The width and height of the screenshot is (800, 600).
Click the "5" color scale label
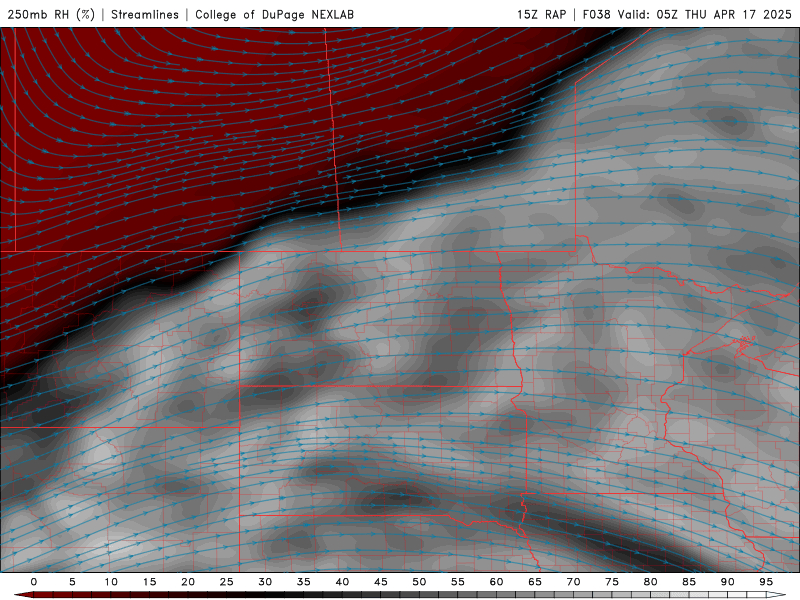click(x=72, y=582)
